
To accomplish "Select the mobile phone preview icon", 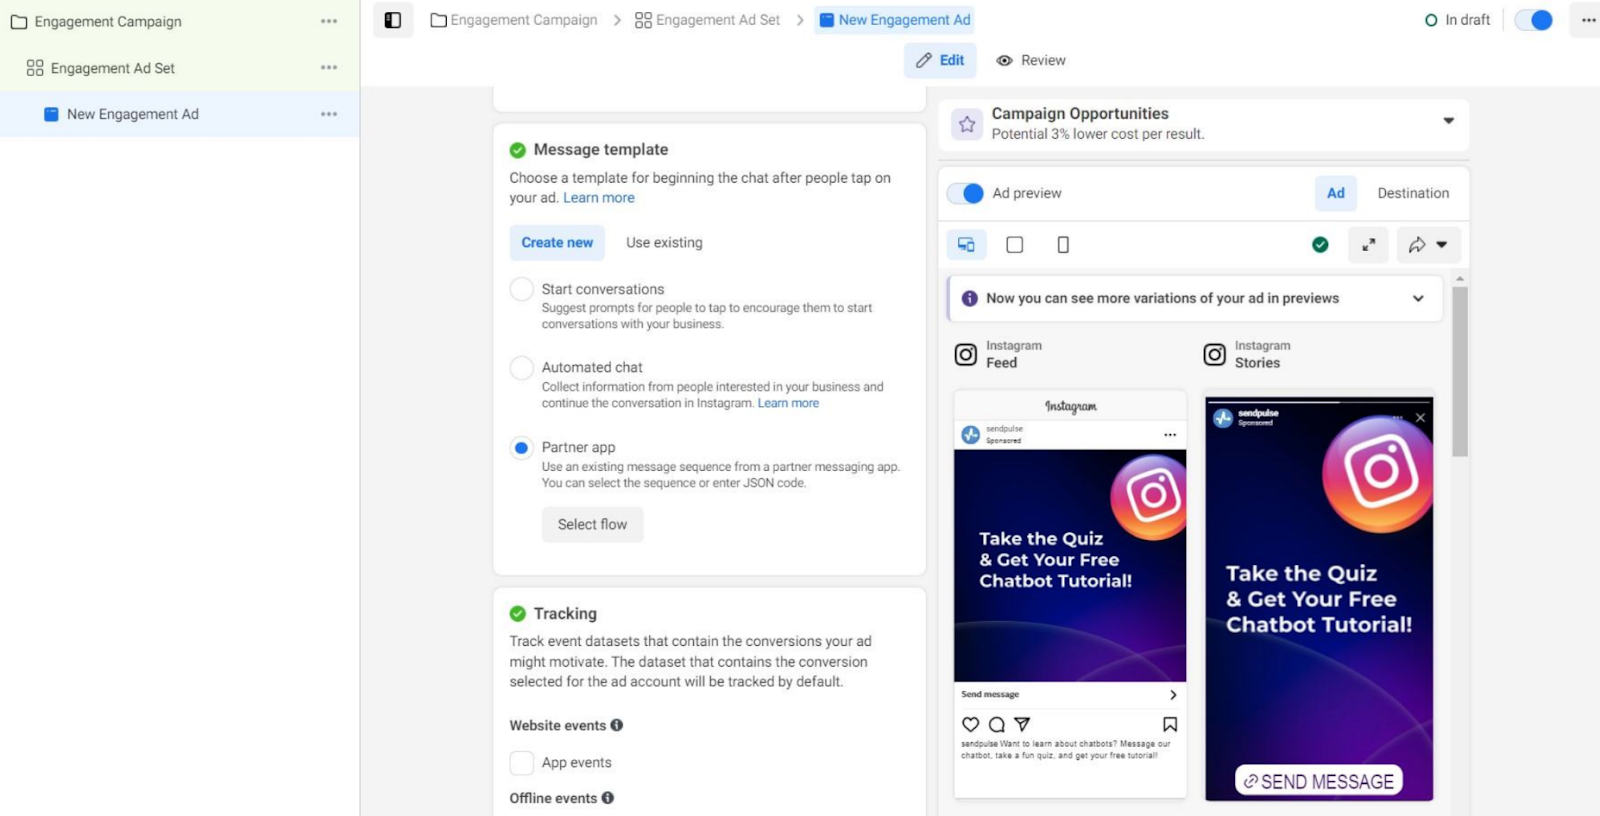I will 1063,245.
